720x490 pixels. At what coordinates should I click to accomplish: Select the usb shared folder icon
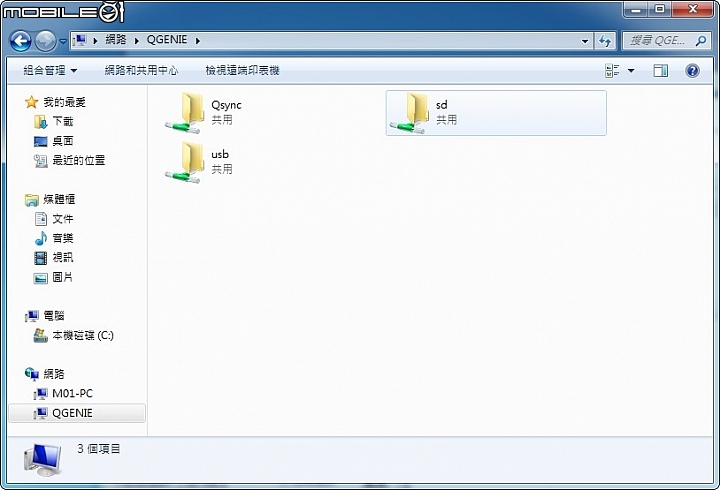tap(185, 162)
